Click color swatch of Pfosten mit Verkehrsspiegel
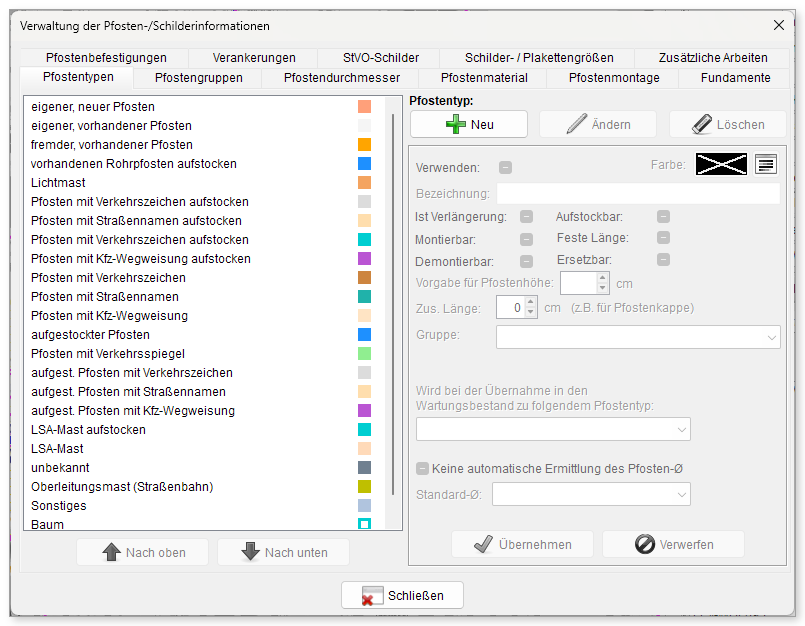 click(365, 353)
